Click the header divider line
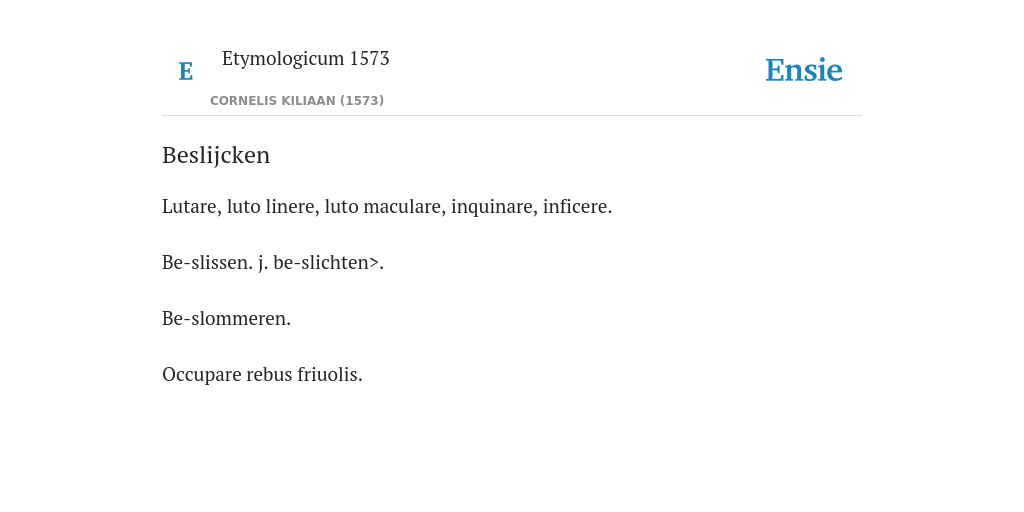Screen dimensions: 1024x512 [512, 116]
